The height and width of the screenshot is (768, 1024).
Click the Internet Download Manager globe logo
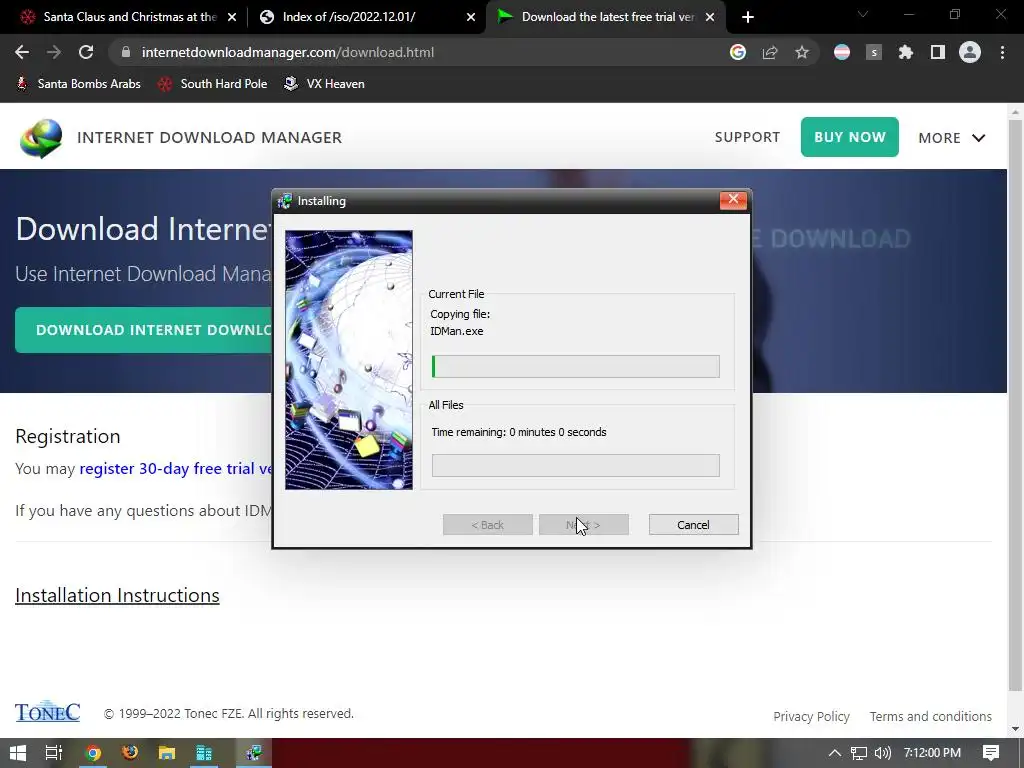41,138
